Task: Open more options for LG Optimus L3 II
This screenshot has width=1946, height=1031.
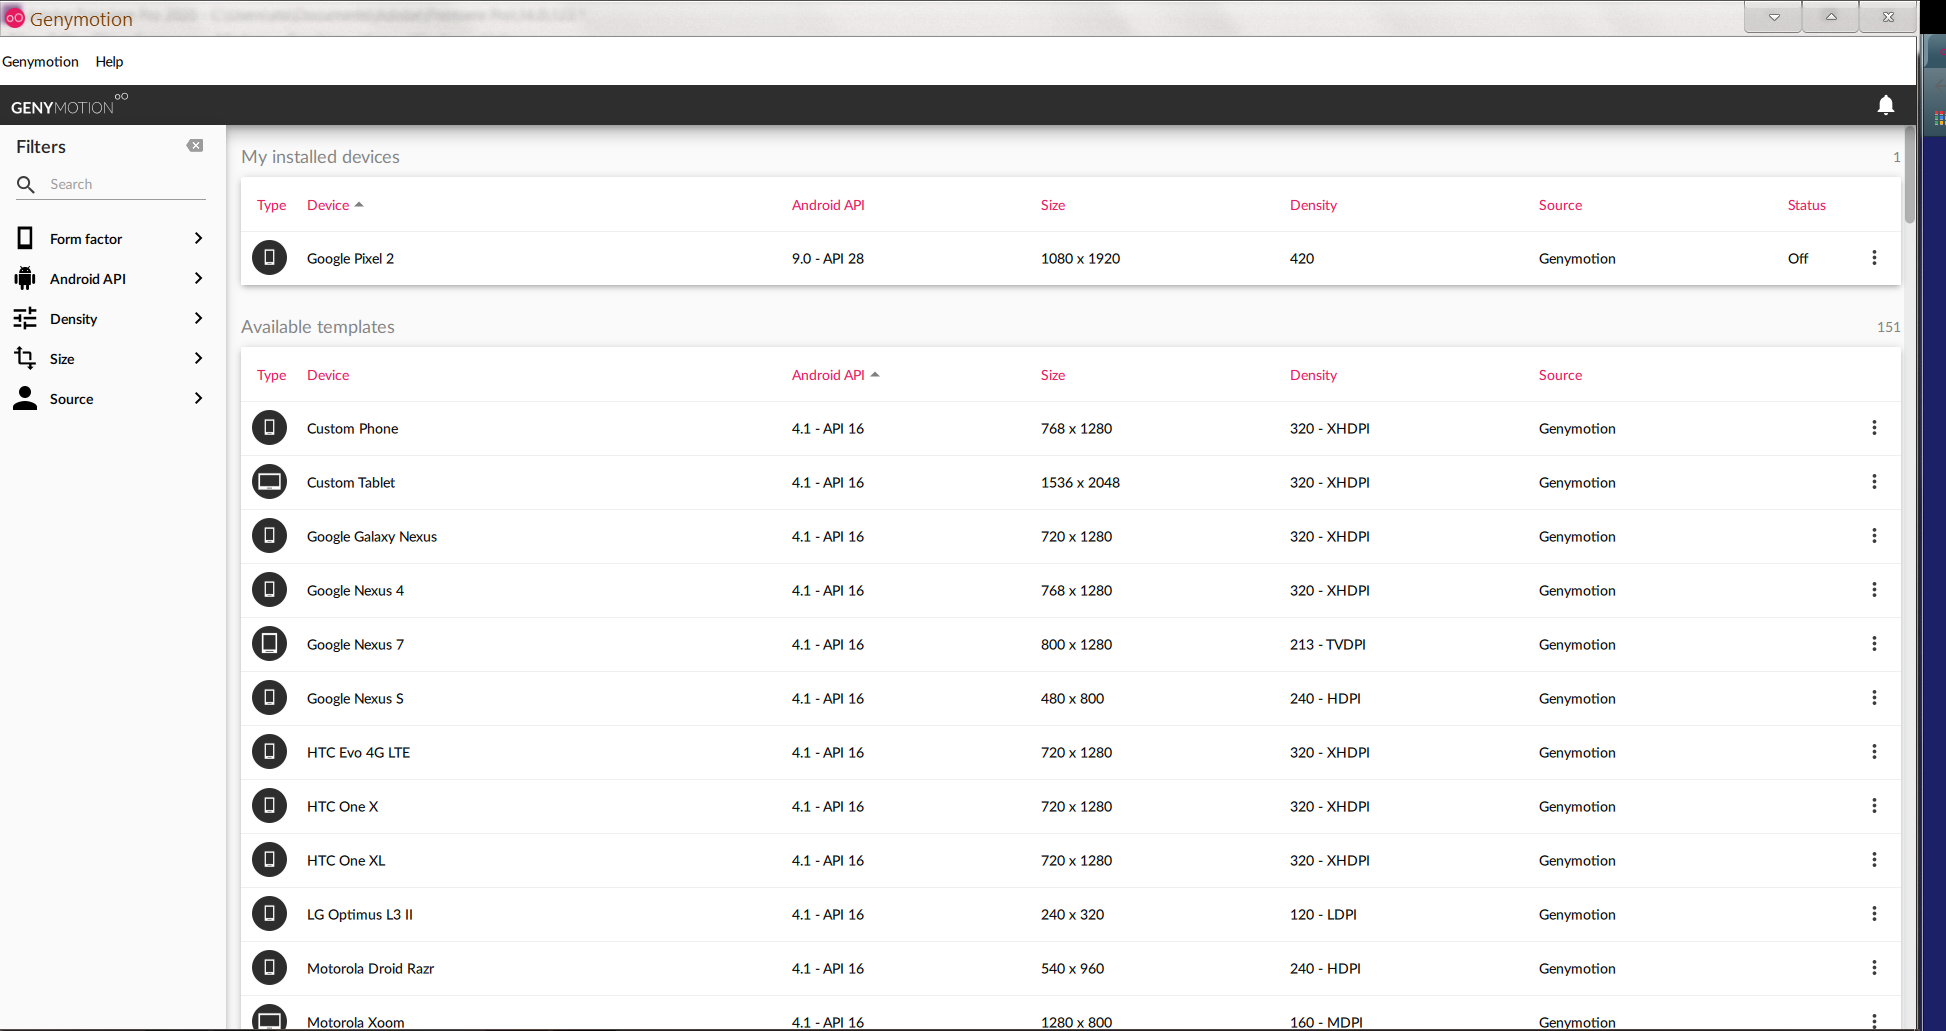Action: pos(1873,914)
